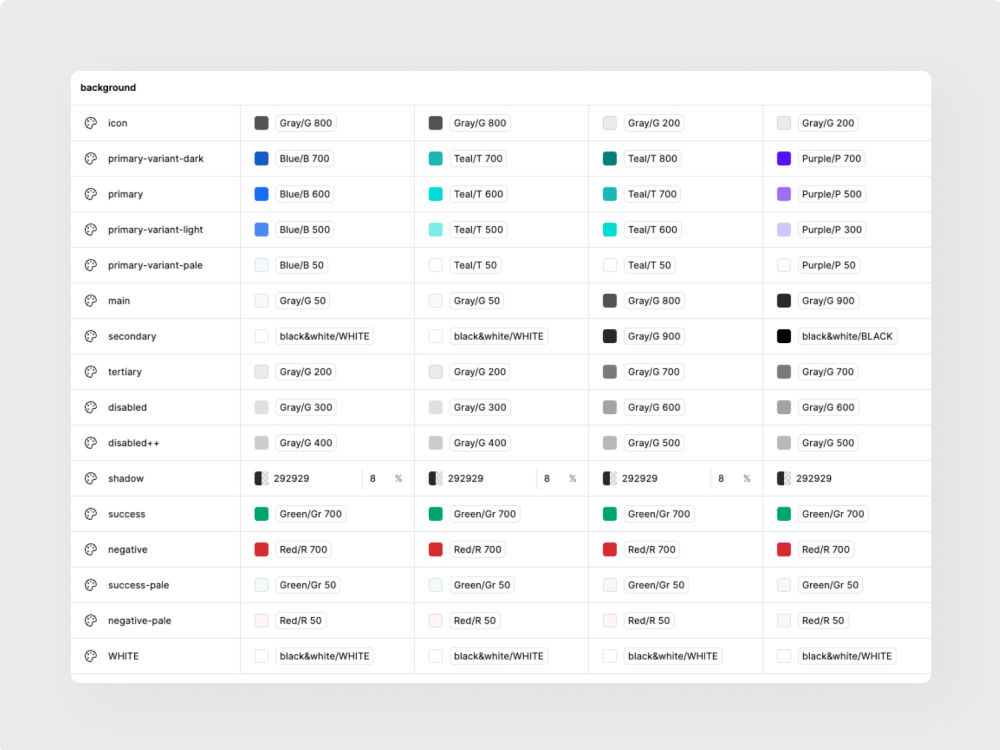Click the palette icon for primary-variant-pale
The height and width of the screenshot is (750, 1000).
pyautogui.click(x=91, y=265)
